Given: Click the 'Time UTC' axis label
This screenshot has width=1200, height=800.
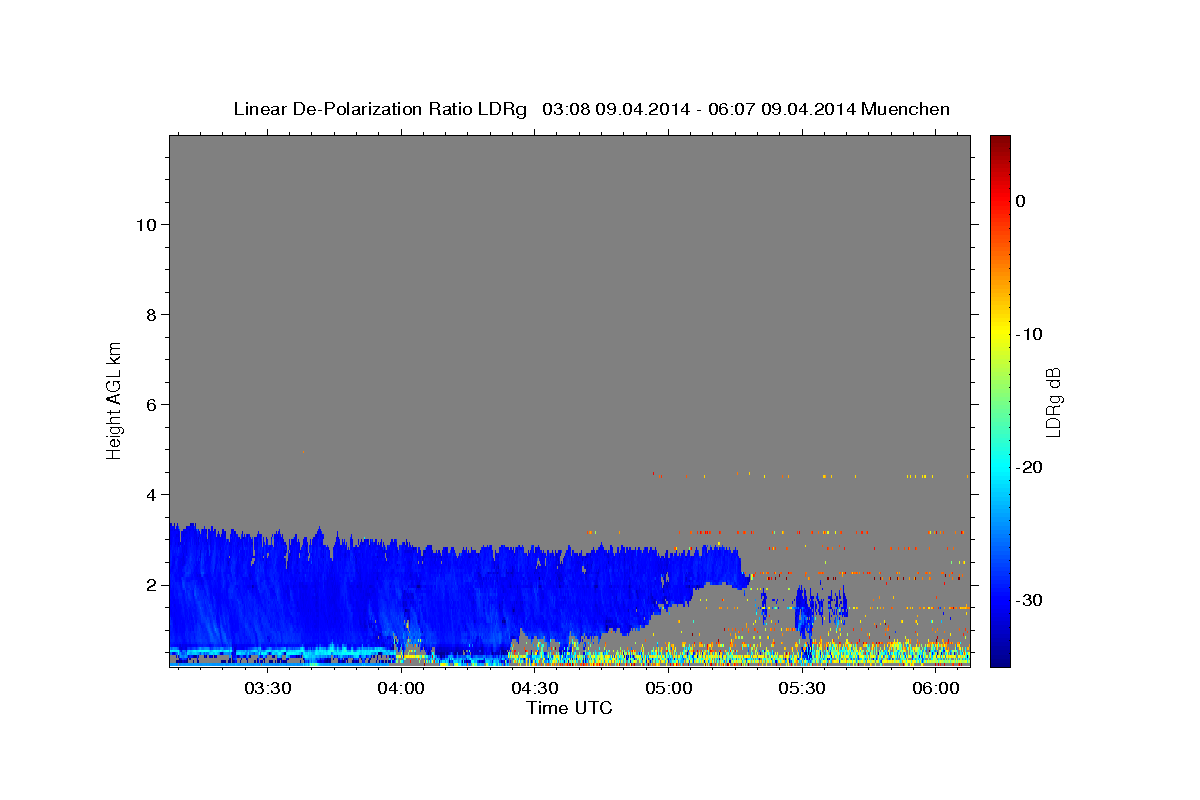Looking at the screenshot, I should coord(569,708).
